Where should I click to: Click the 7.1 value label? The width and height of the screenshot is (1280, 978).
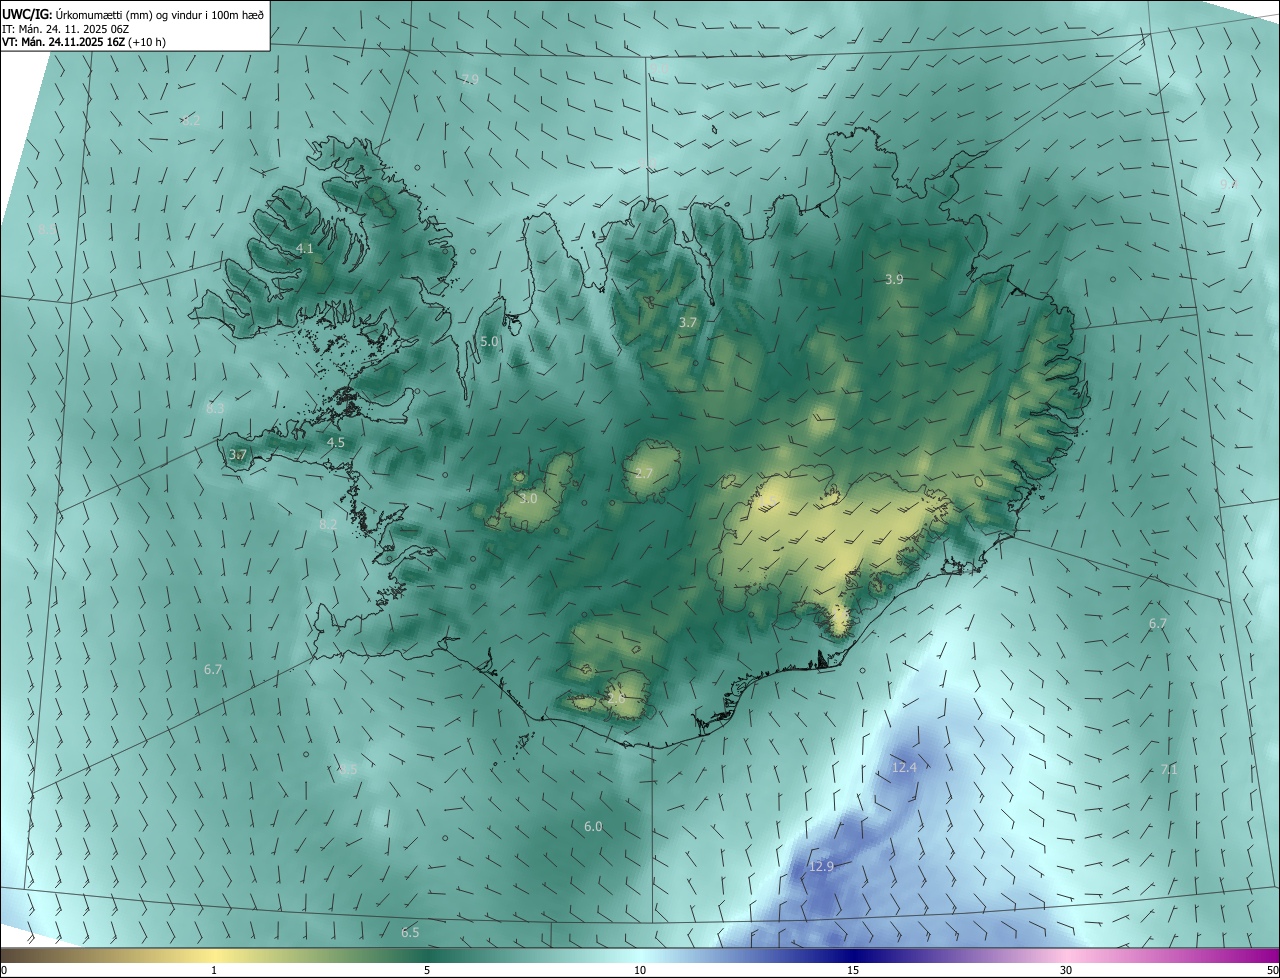pos(1169,770)
